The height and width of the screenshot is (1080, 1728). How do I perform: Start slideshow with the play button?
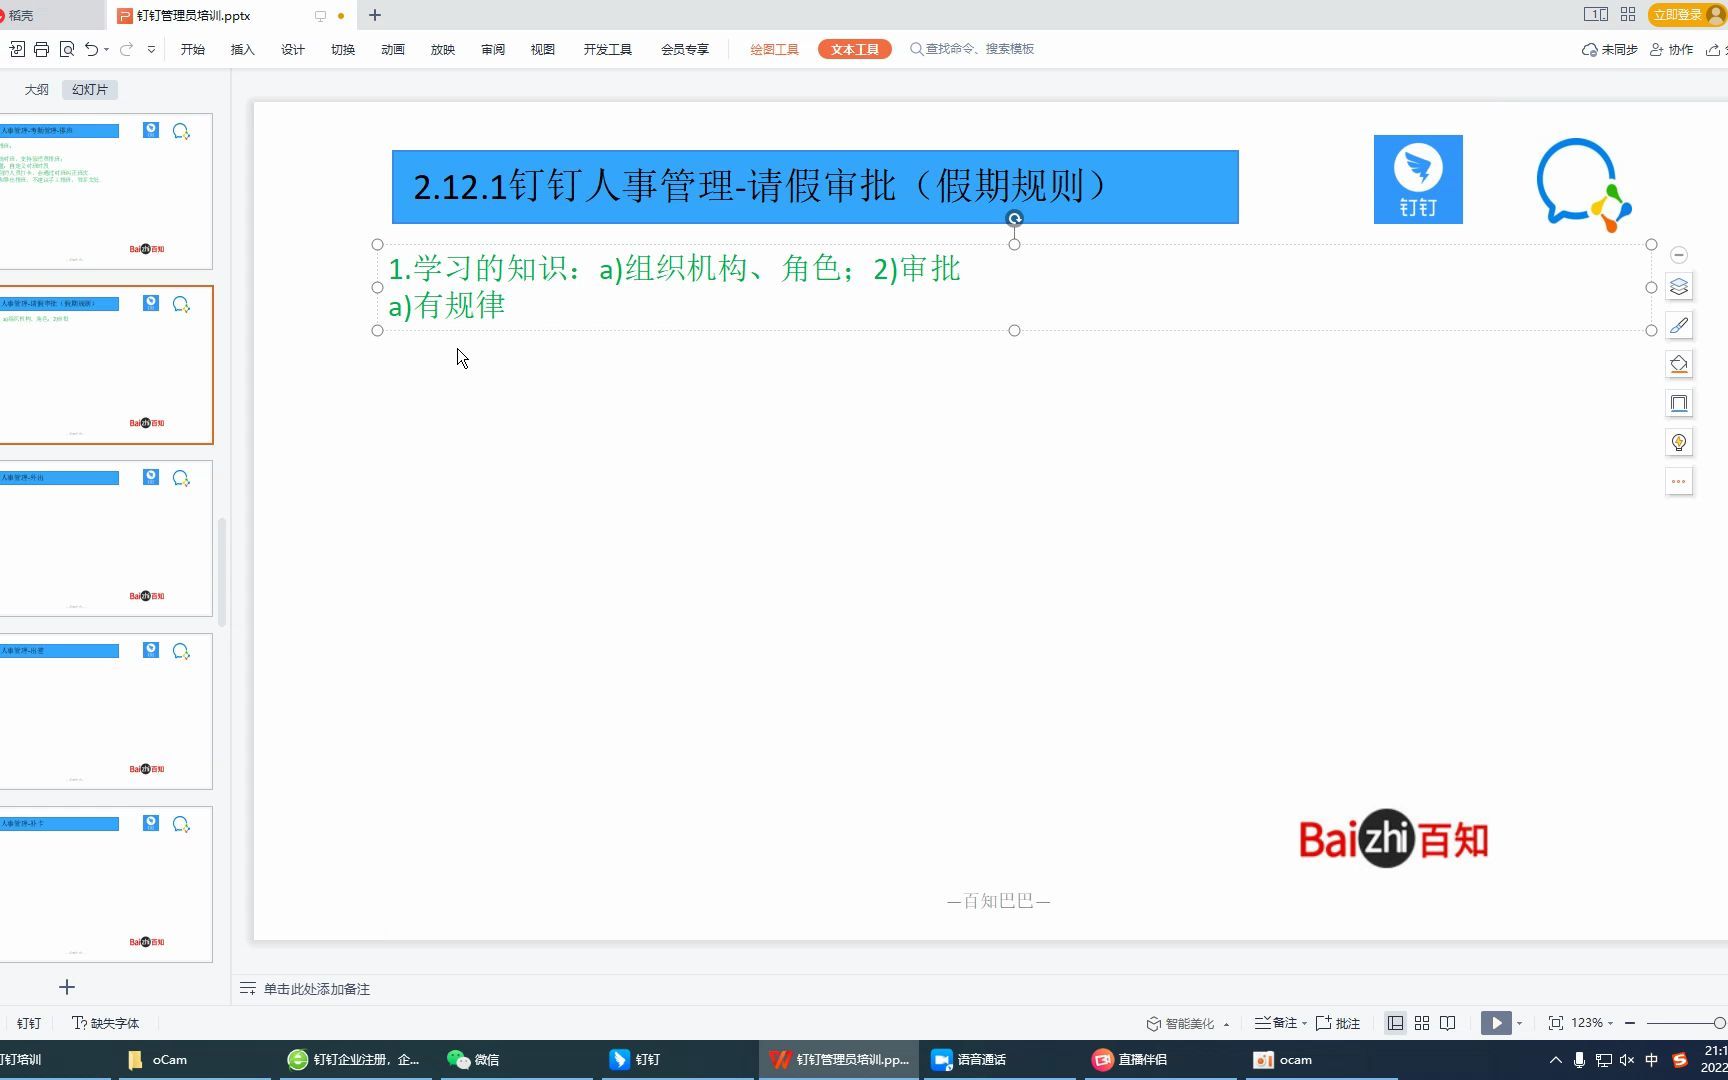click(1496, 1022)
